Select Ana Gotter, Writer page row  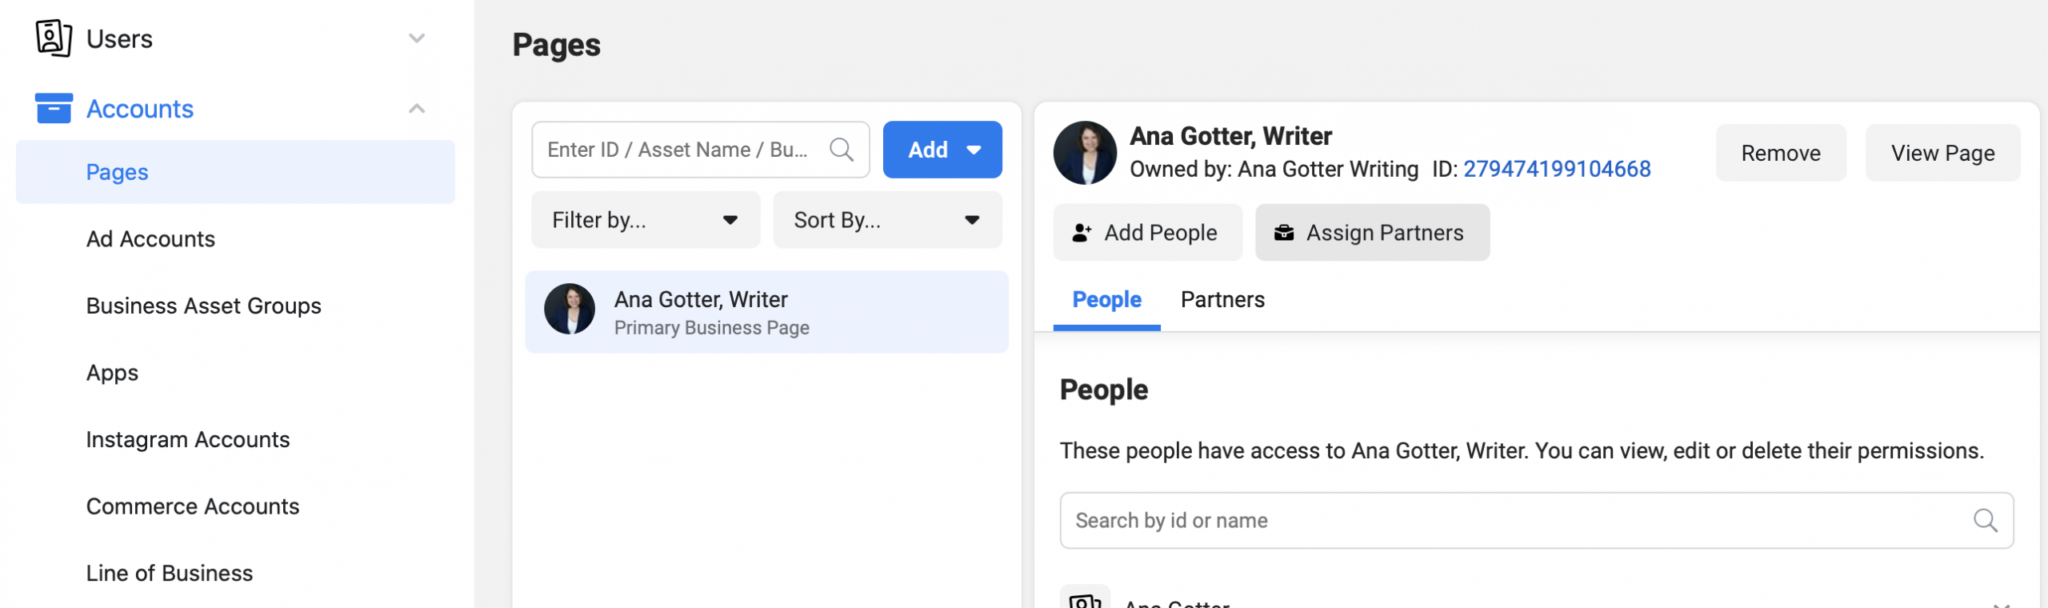pyautogui.click(x=767, y=312)
